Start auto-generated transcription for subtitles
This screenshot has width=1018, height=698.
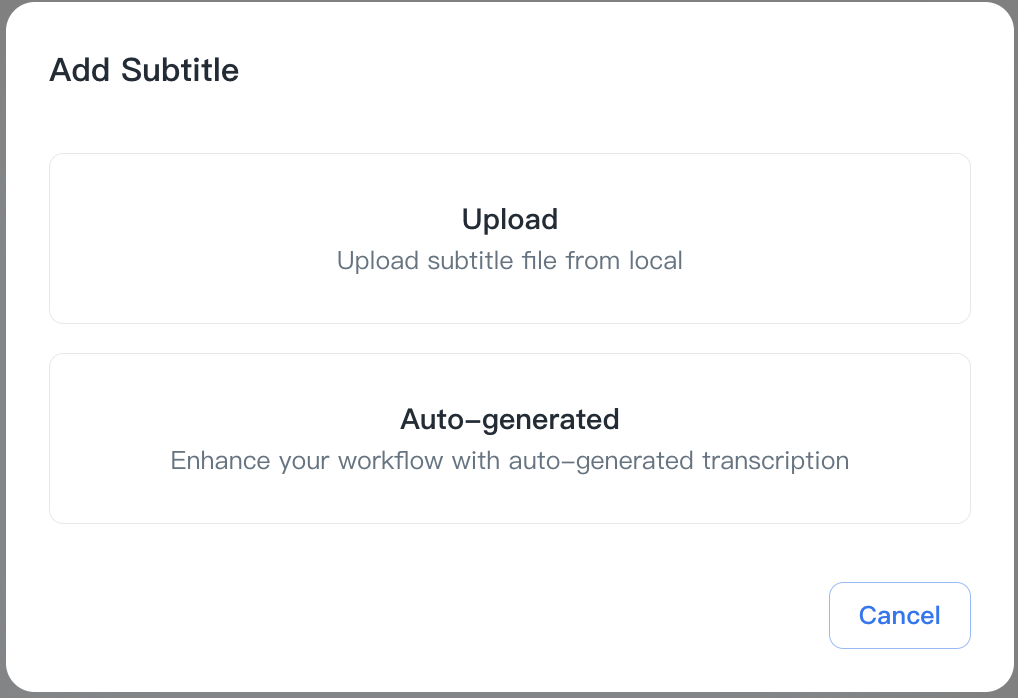coord(509,439)
